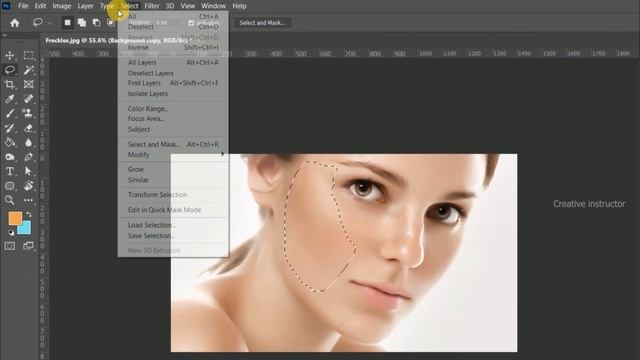Choose Similar in Select menu
640x360 pixels.
(x=173, y=180)
